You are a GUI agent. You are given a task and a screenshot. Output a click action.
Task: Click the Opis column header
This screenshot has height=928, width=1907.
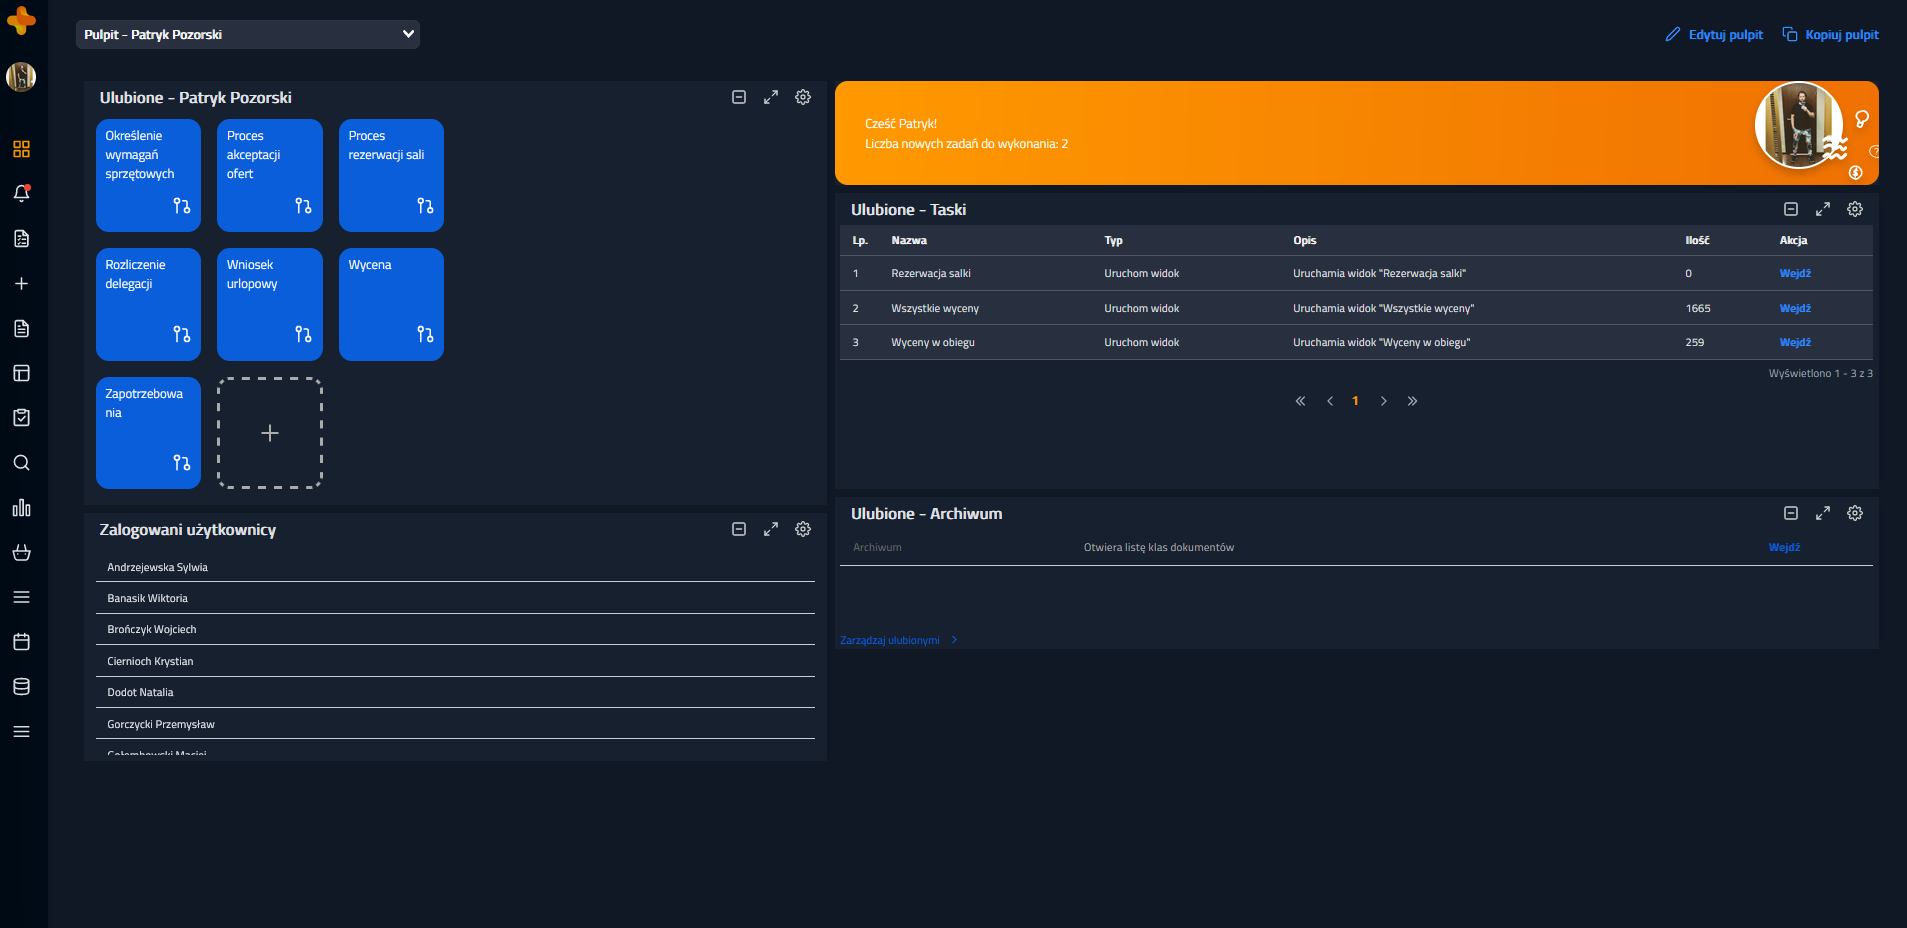pyautogui.click(x=1304, y=240)
